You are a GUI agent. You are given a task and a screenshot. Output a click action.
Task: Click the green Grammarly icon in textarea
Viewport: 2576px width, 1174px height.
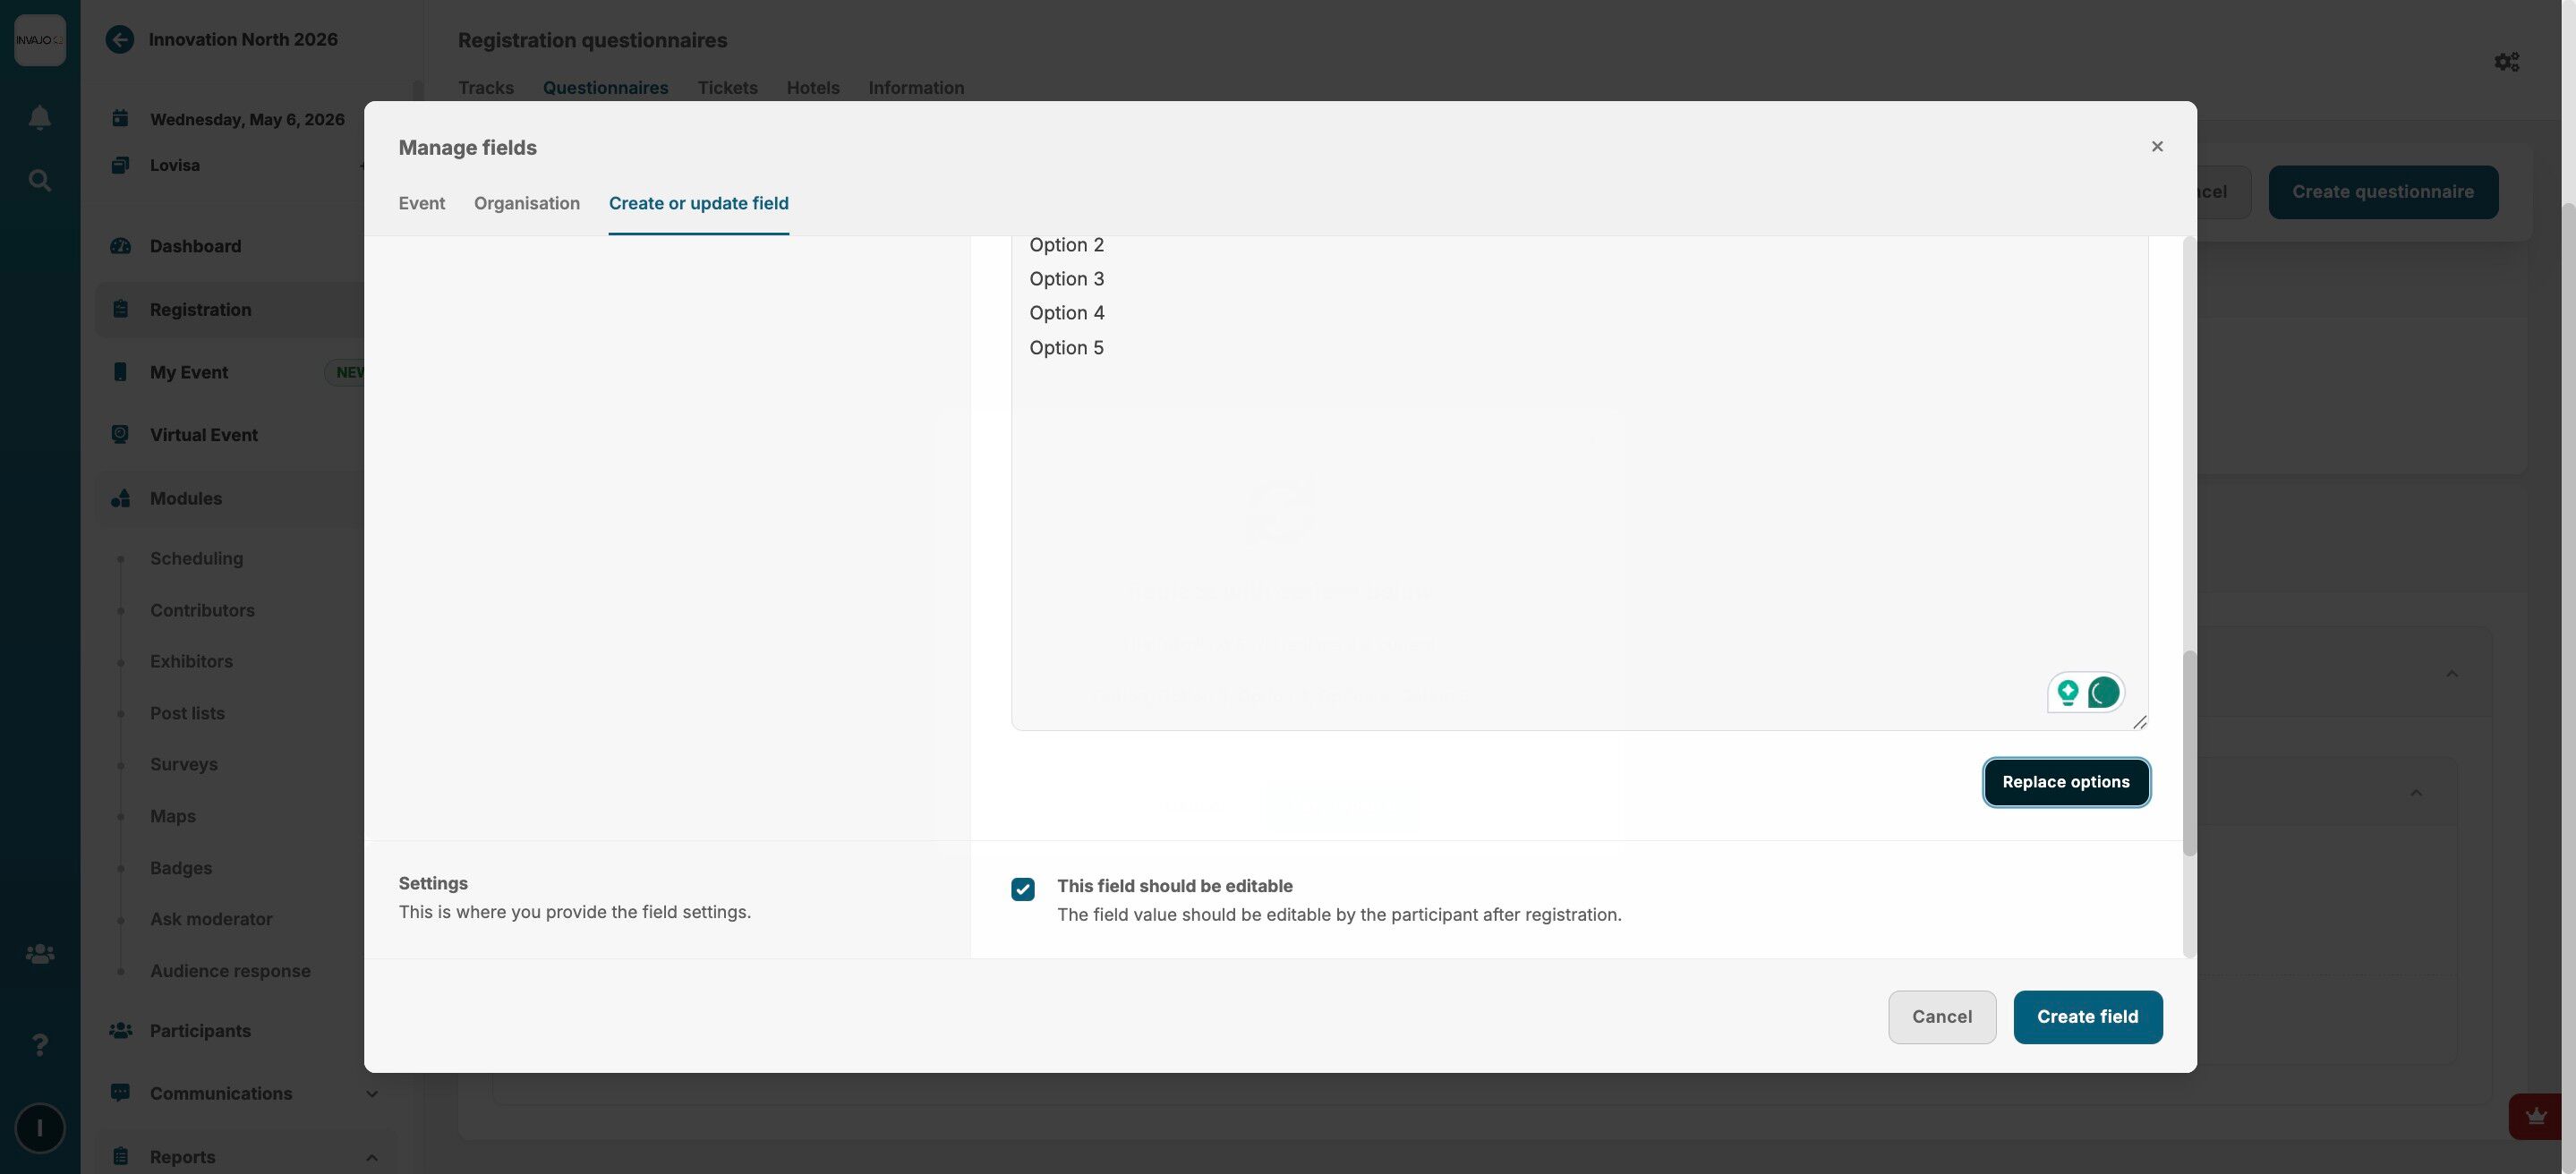[2103, 692]
